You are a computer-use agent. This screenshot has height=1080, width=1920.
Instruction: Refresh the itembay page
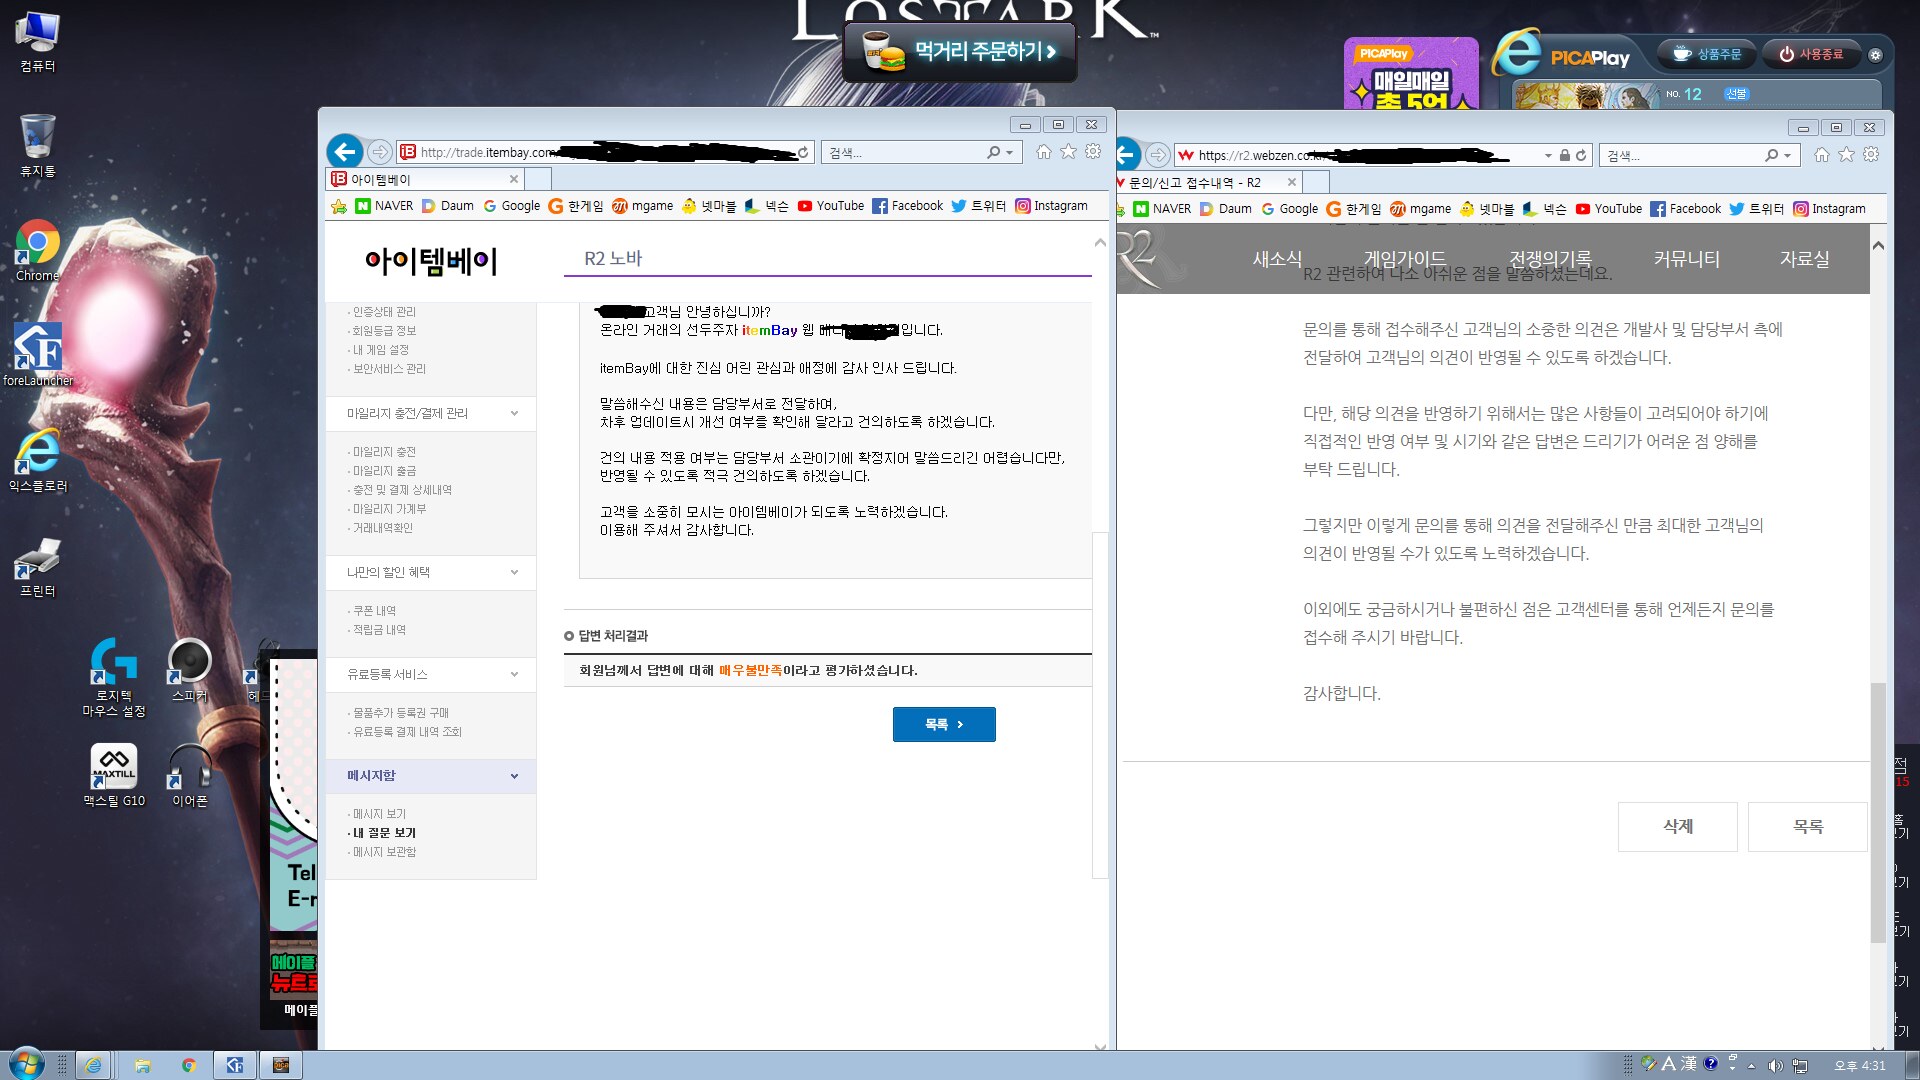coord(803,152)
